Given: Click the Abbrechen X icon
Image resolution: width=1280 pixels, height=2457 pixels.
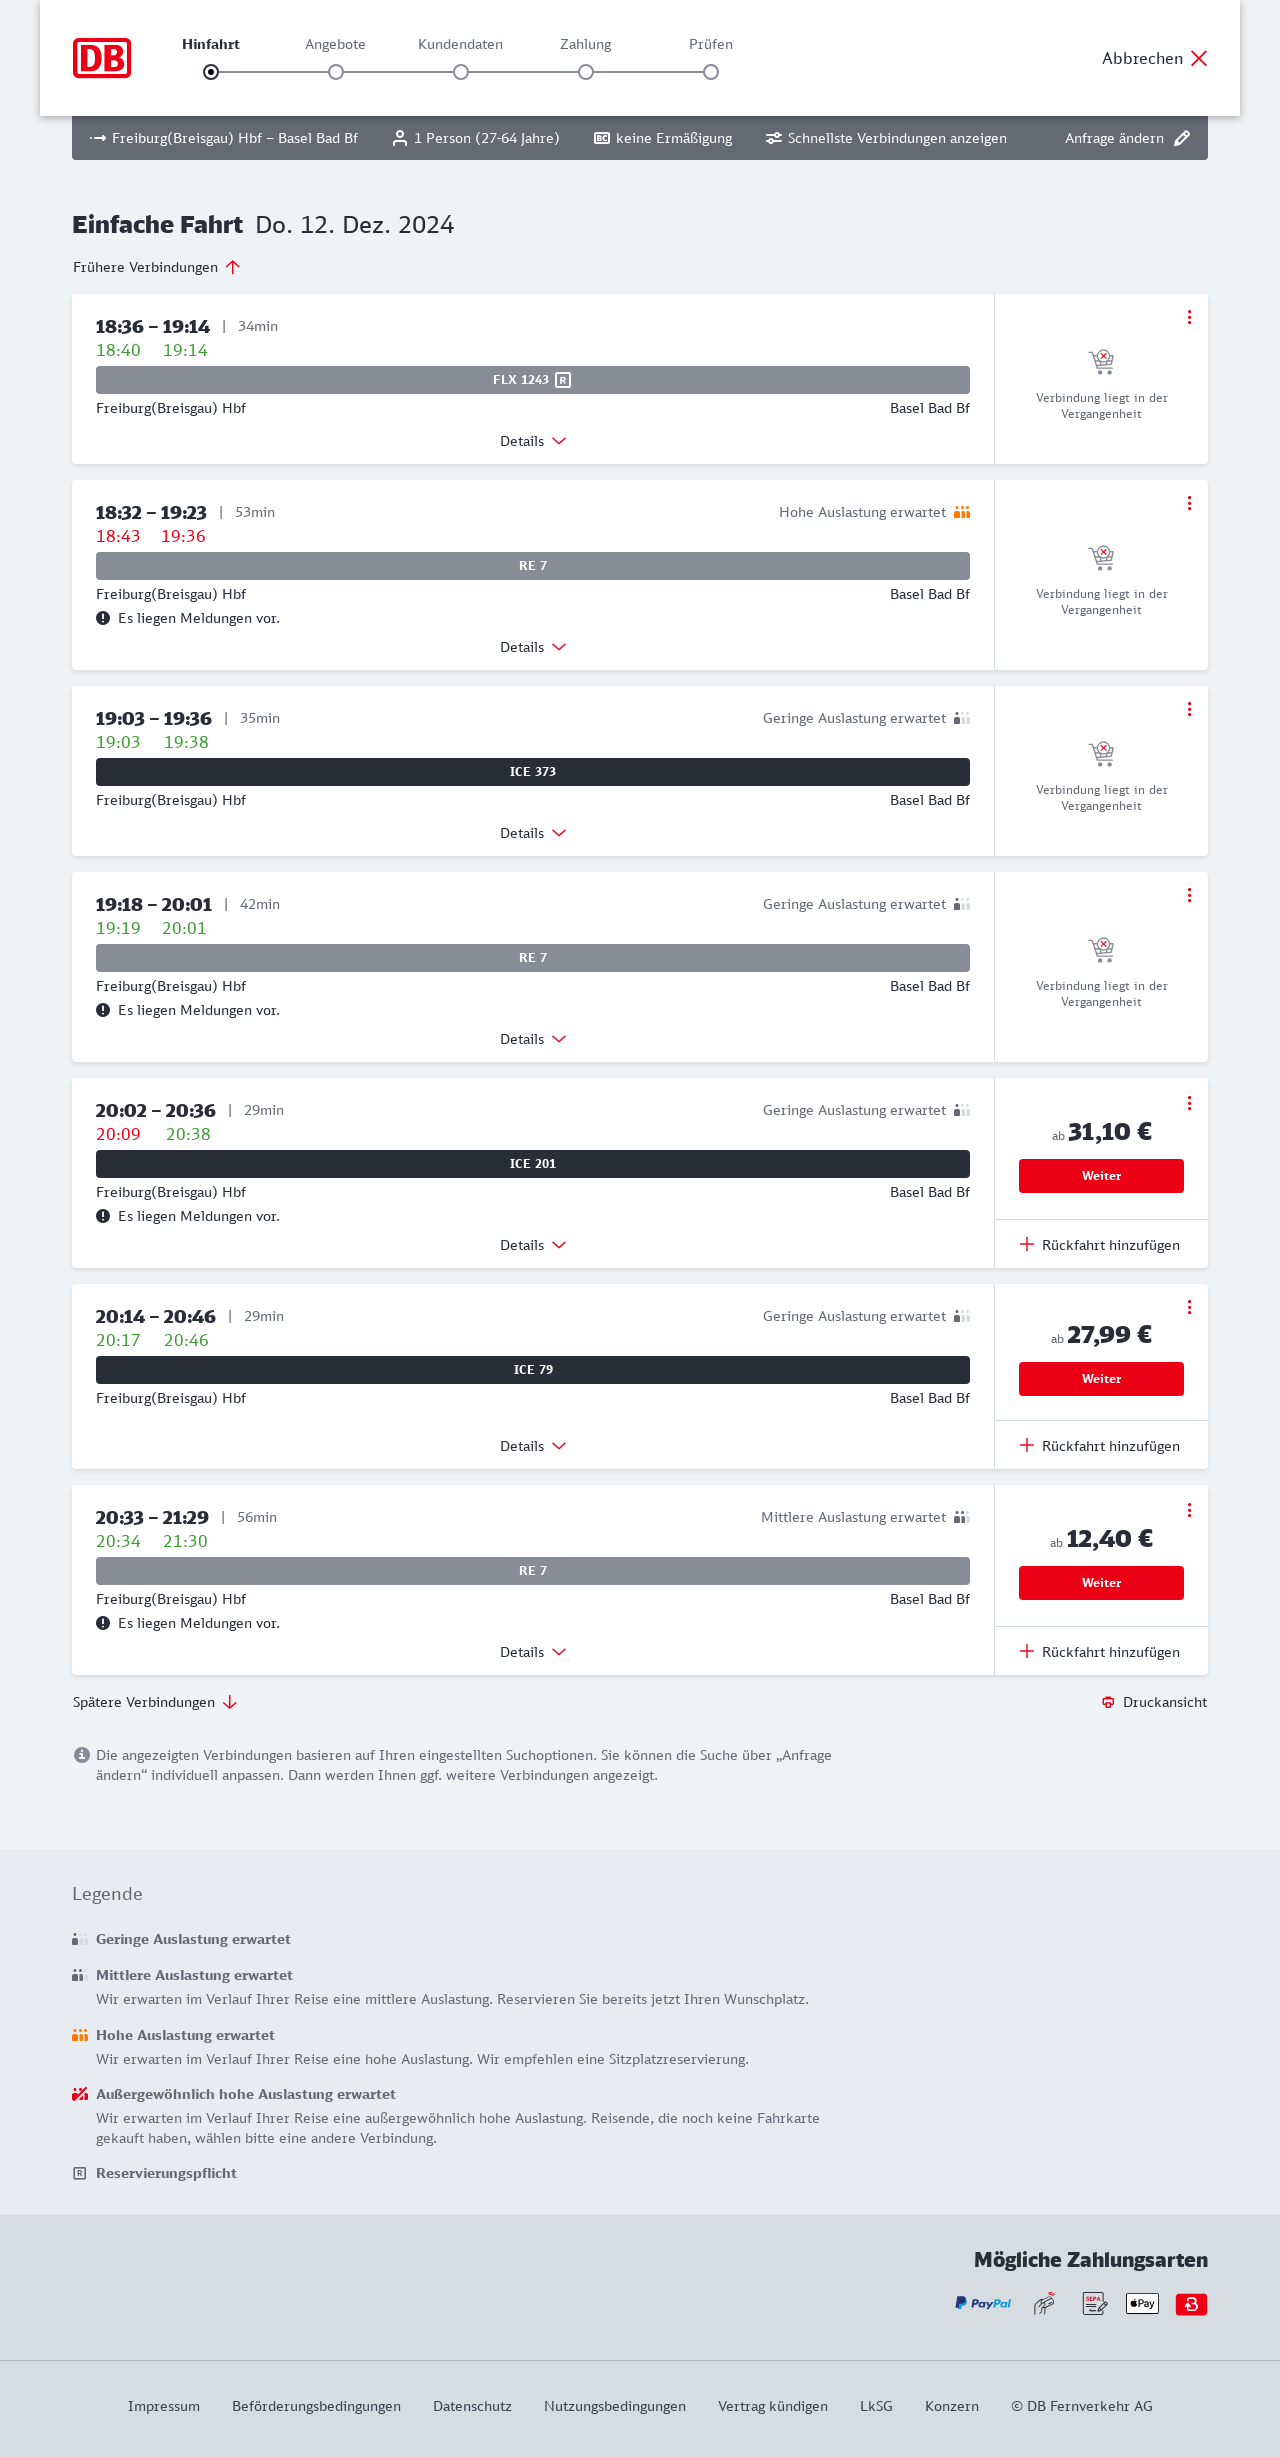Looking at the screenshot, I should (1199, 58).
